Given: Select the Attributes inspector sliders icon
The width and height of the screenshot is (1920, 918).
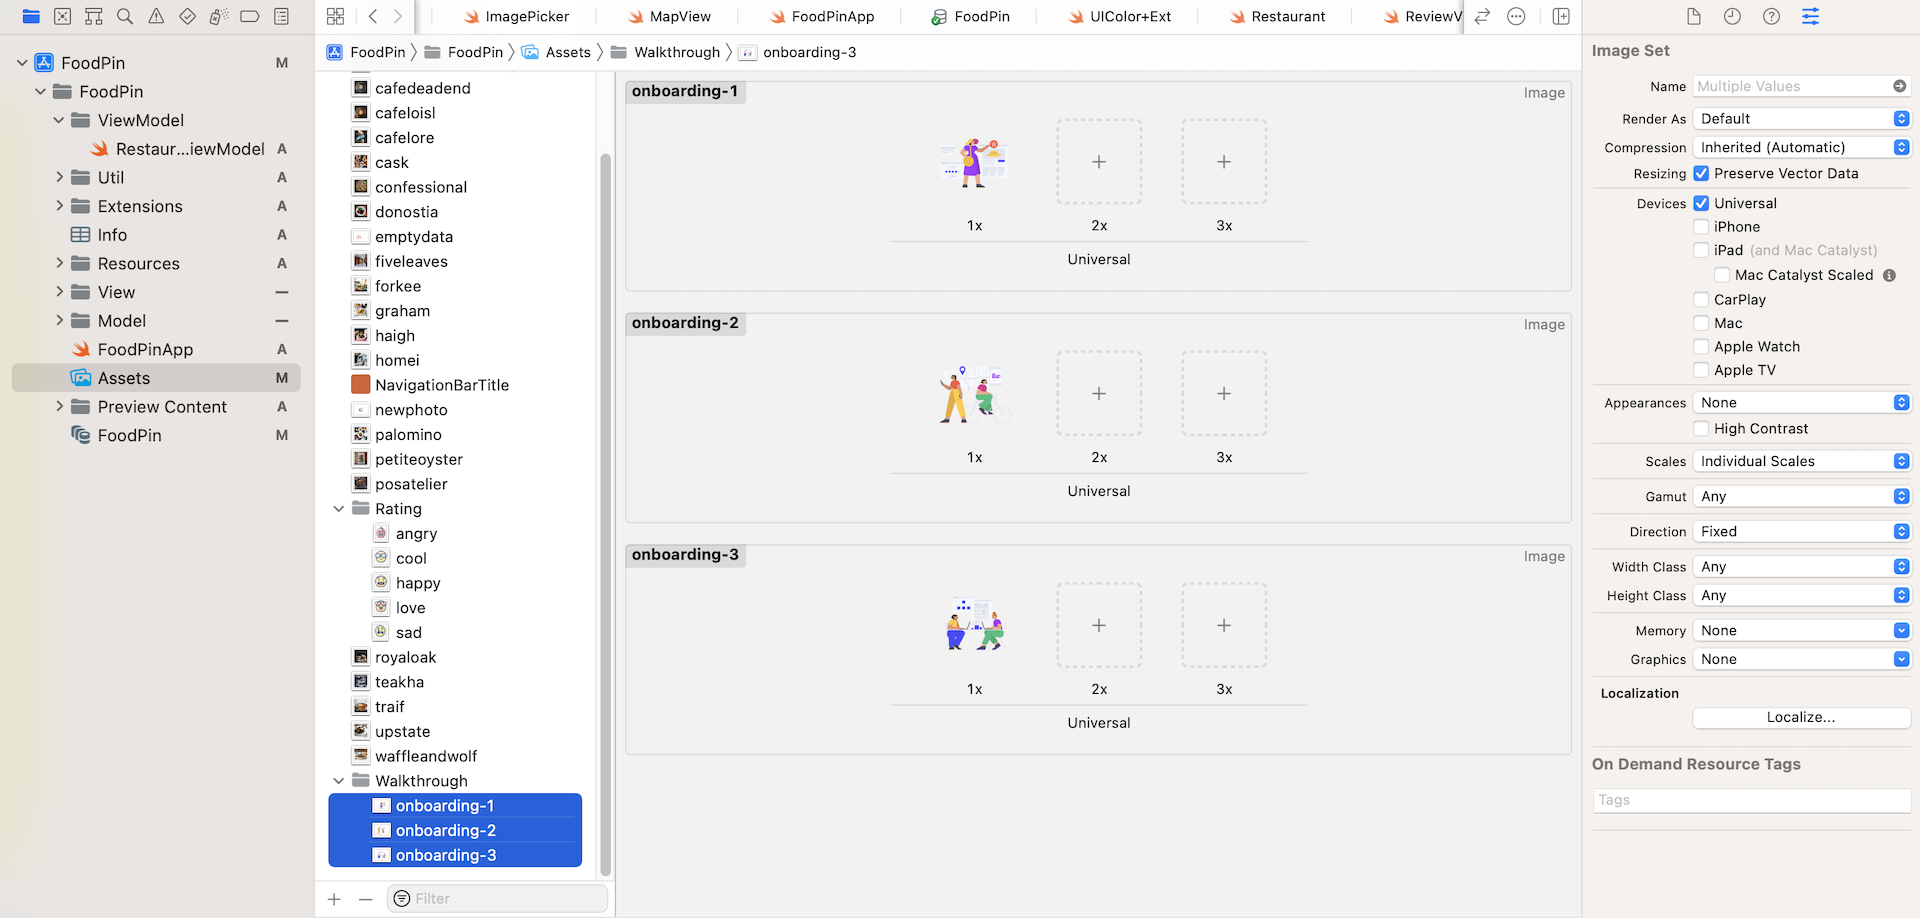Looking at the screenshot, I should (x=1810, y=16).
